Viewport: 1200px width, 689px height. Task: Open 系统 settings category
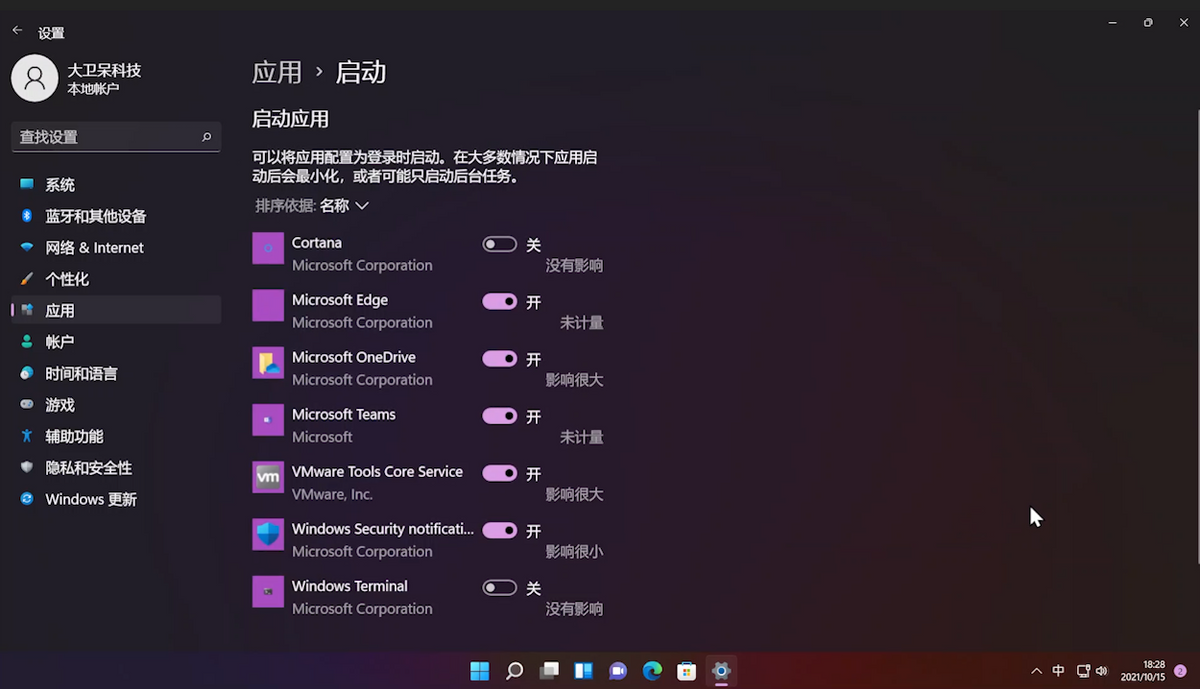116,185
